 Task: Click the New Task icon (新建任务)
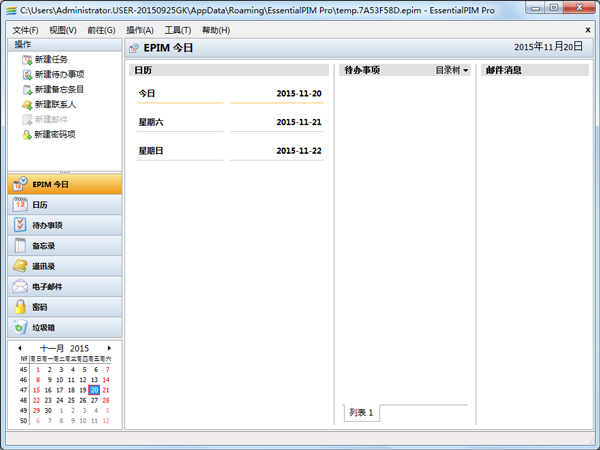click(26, 60)
